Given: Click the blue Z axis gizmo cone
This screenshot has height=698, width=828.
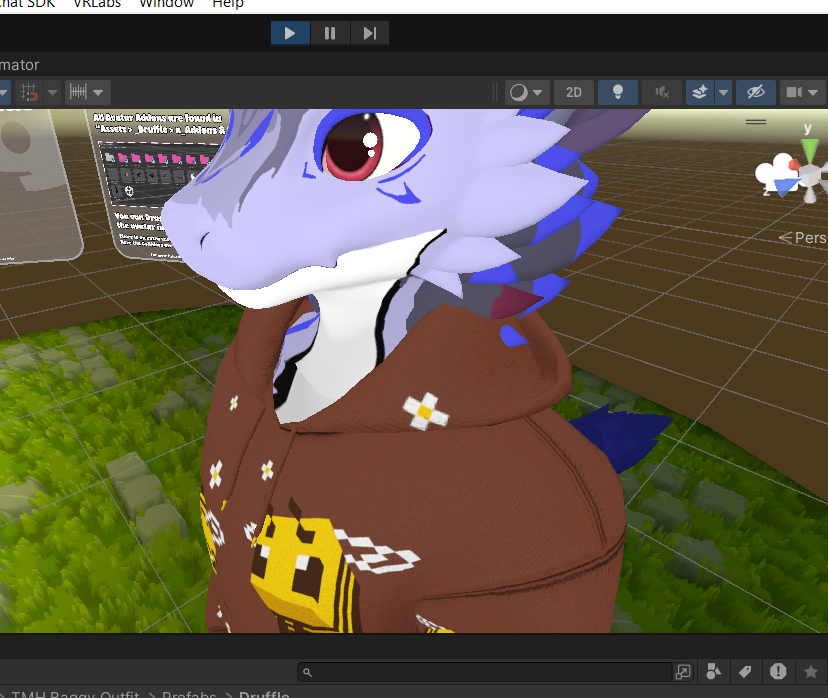Looking at the screenshot, I should click(x=786, y=186).
